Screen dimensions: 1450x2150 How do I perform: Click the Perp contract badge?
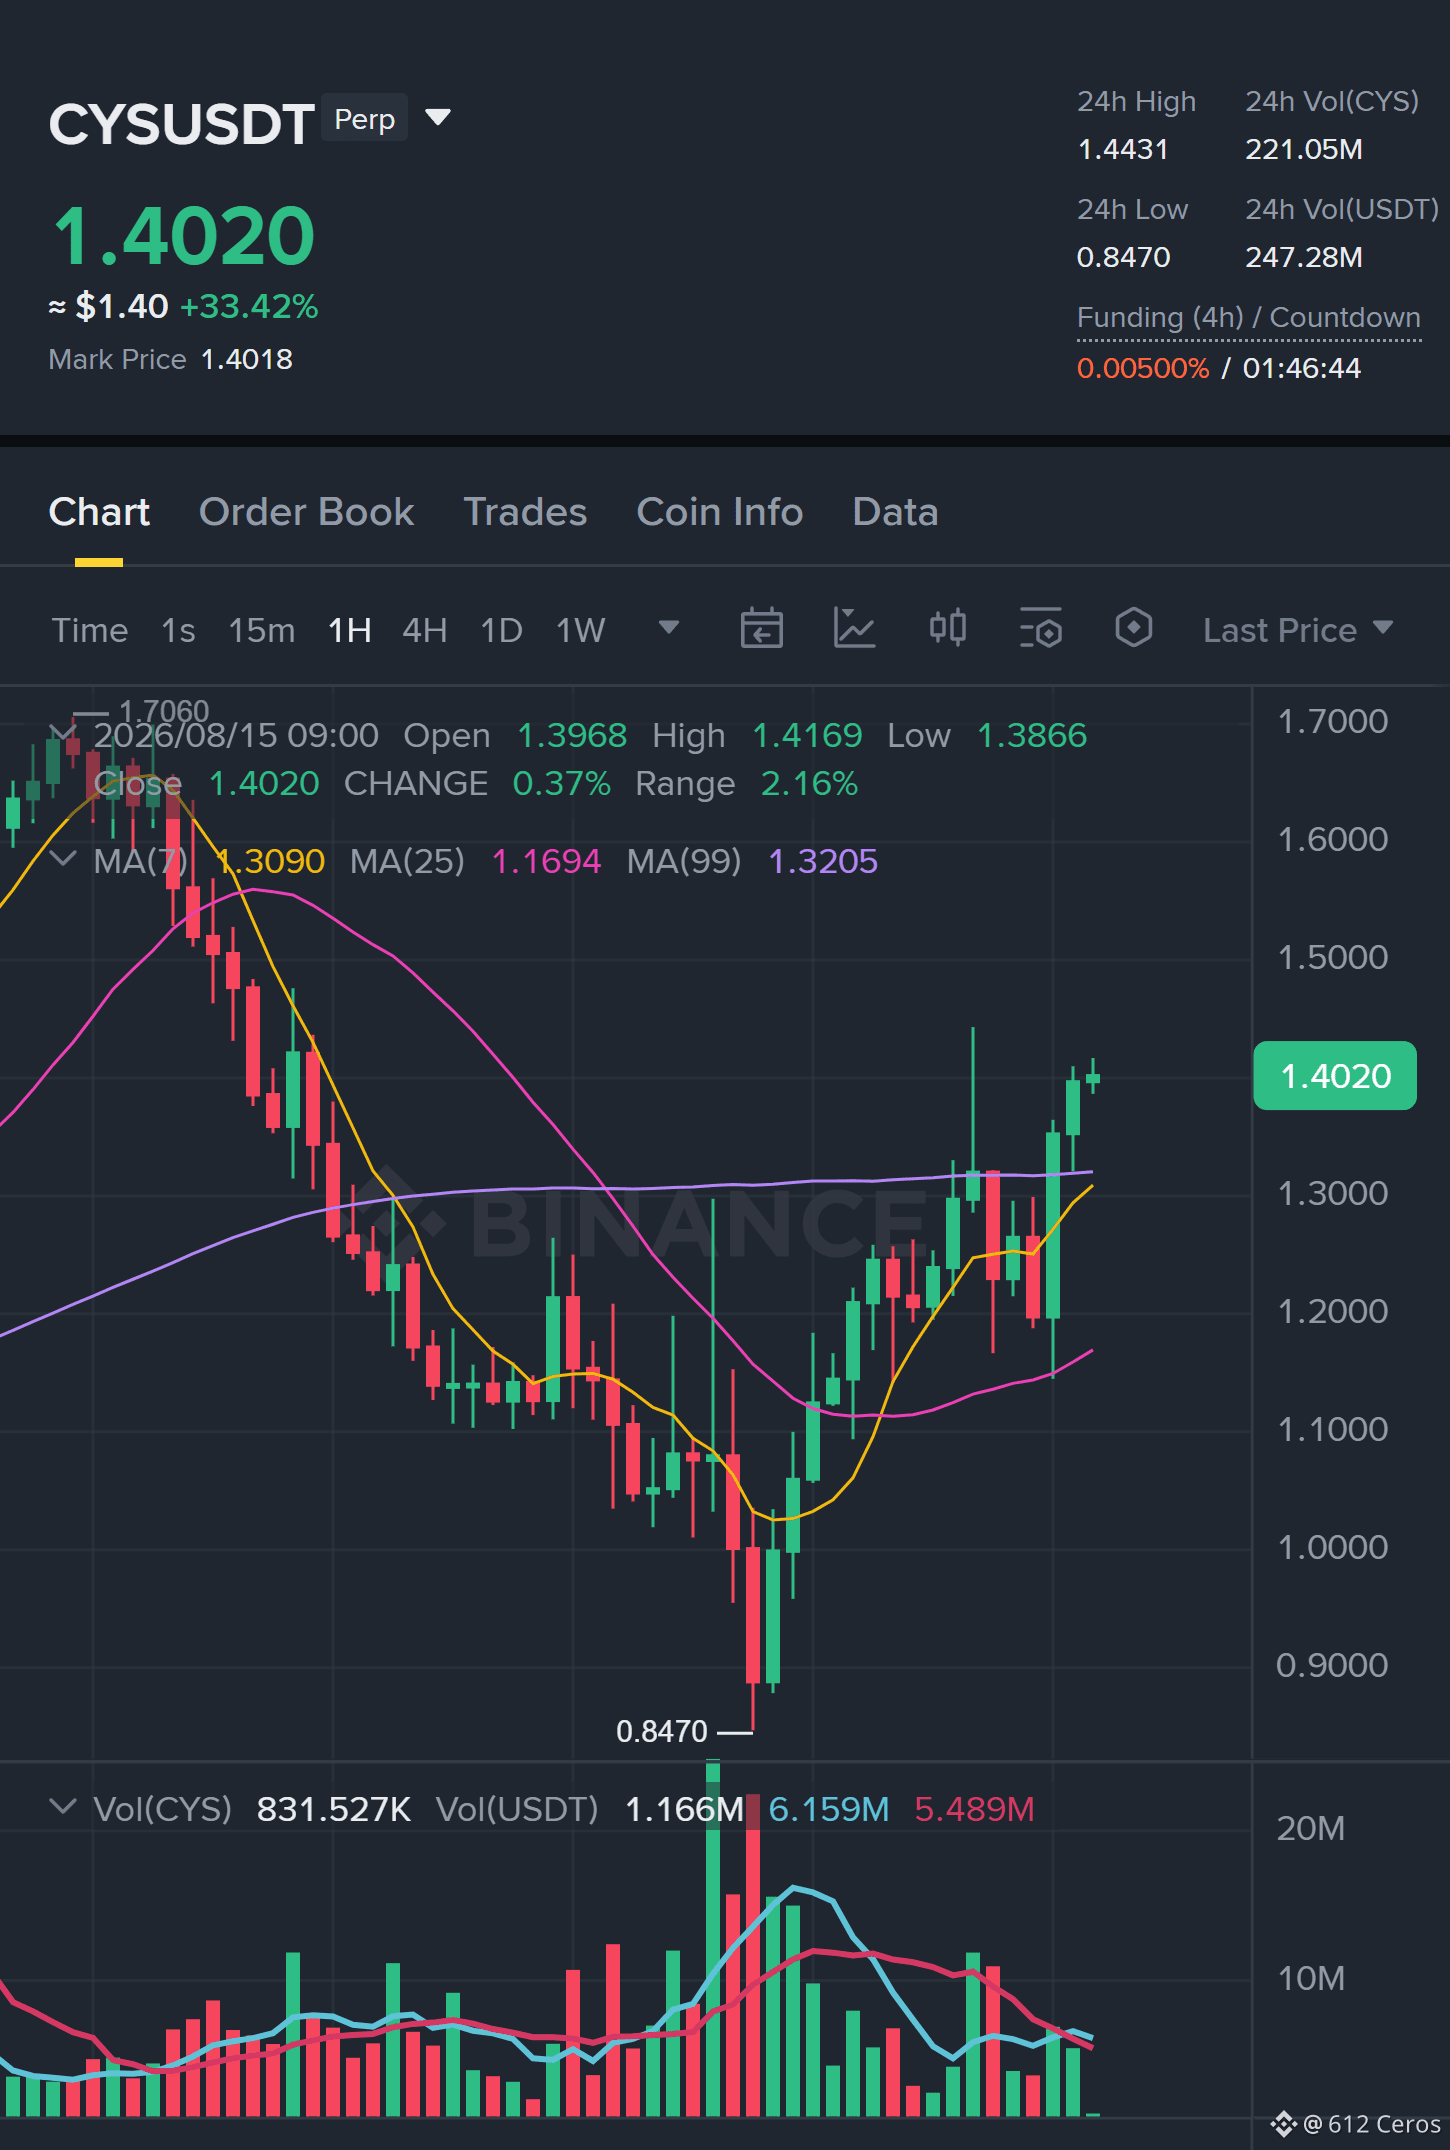(365, 119)
